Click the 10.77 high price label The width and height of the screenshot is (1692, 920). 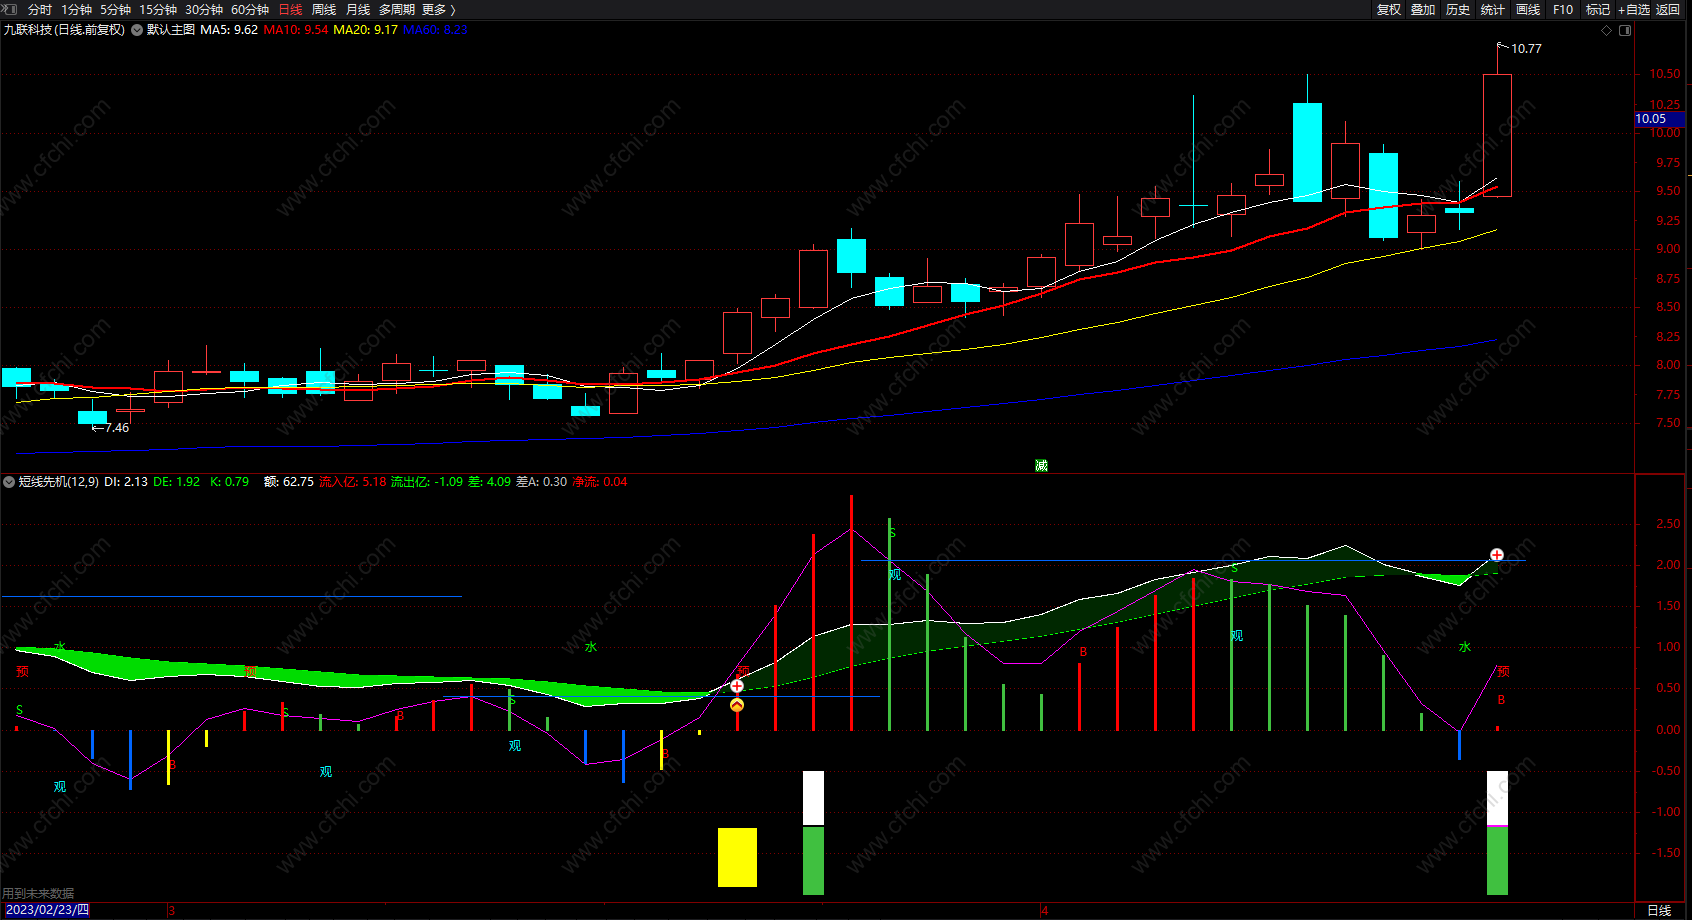[1526, 49]
